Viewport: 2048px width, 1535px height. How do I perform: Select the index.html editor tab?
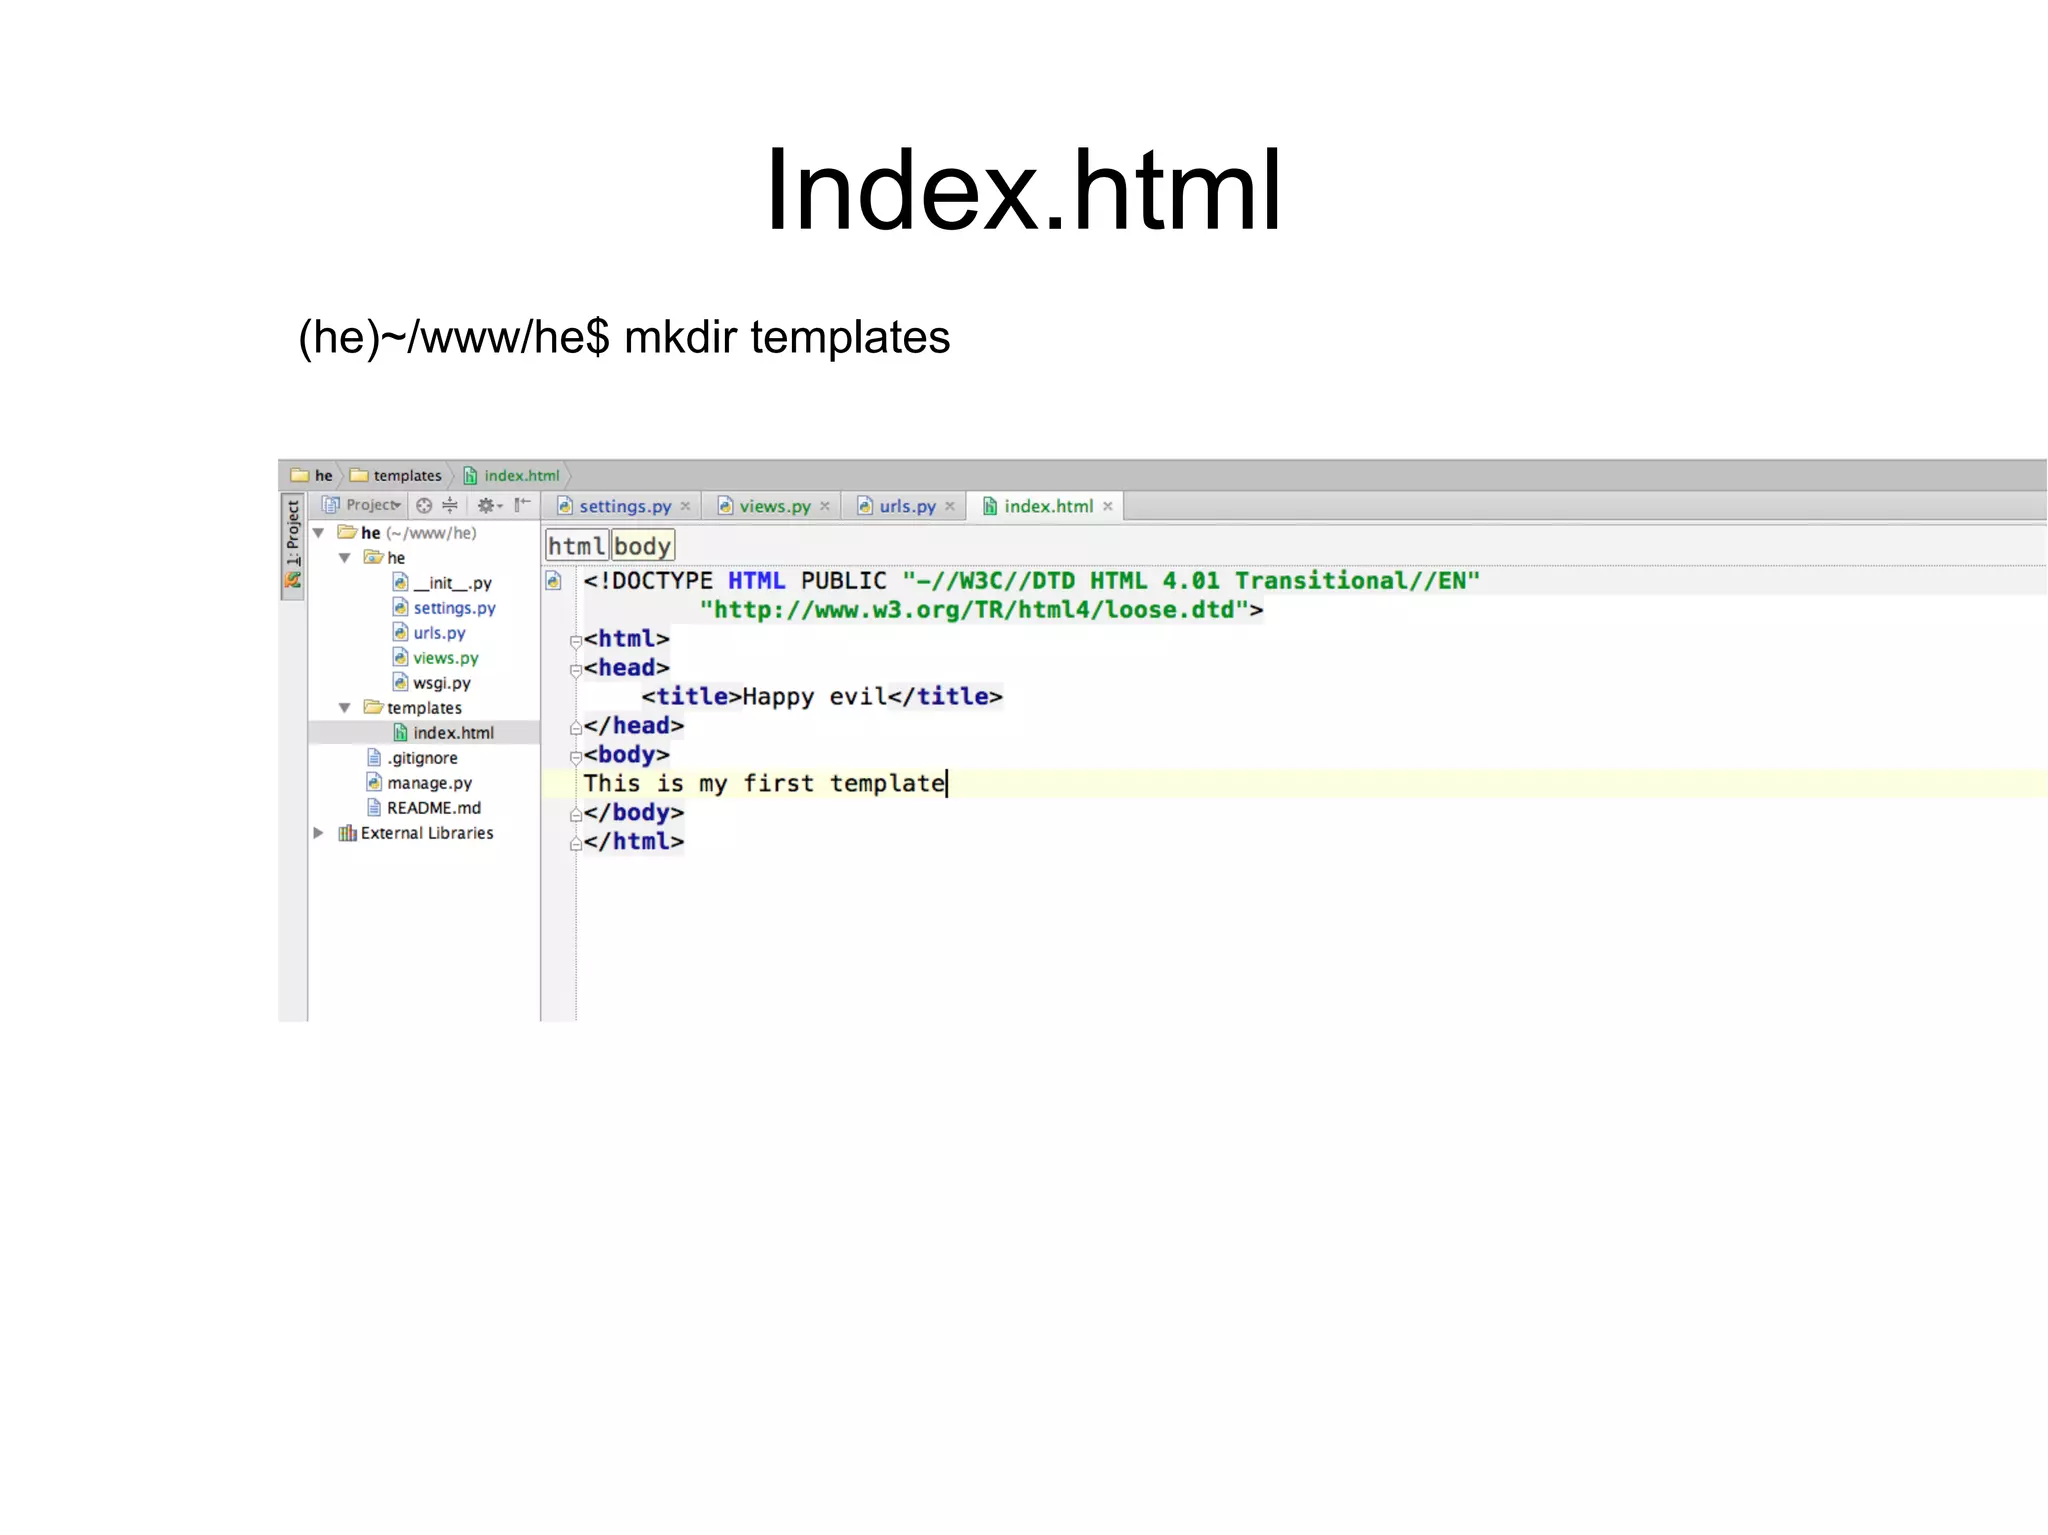1047,507
